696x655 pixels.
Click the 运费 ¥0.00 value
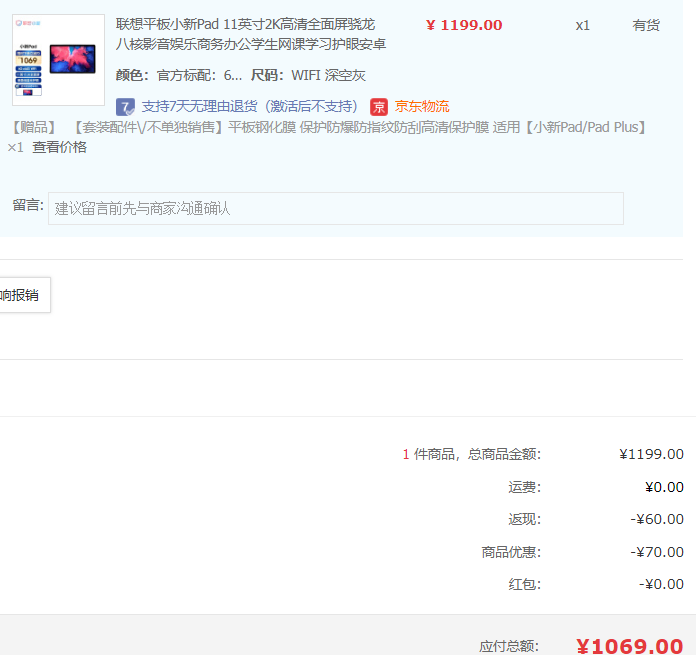[664, 487]
